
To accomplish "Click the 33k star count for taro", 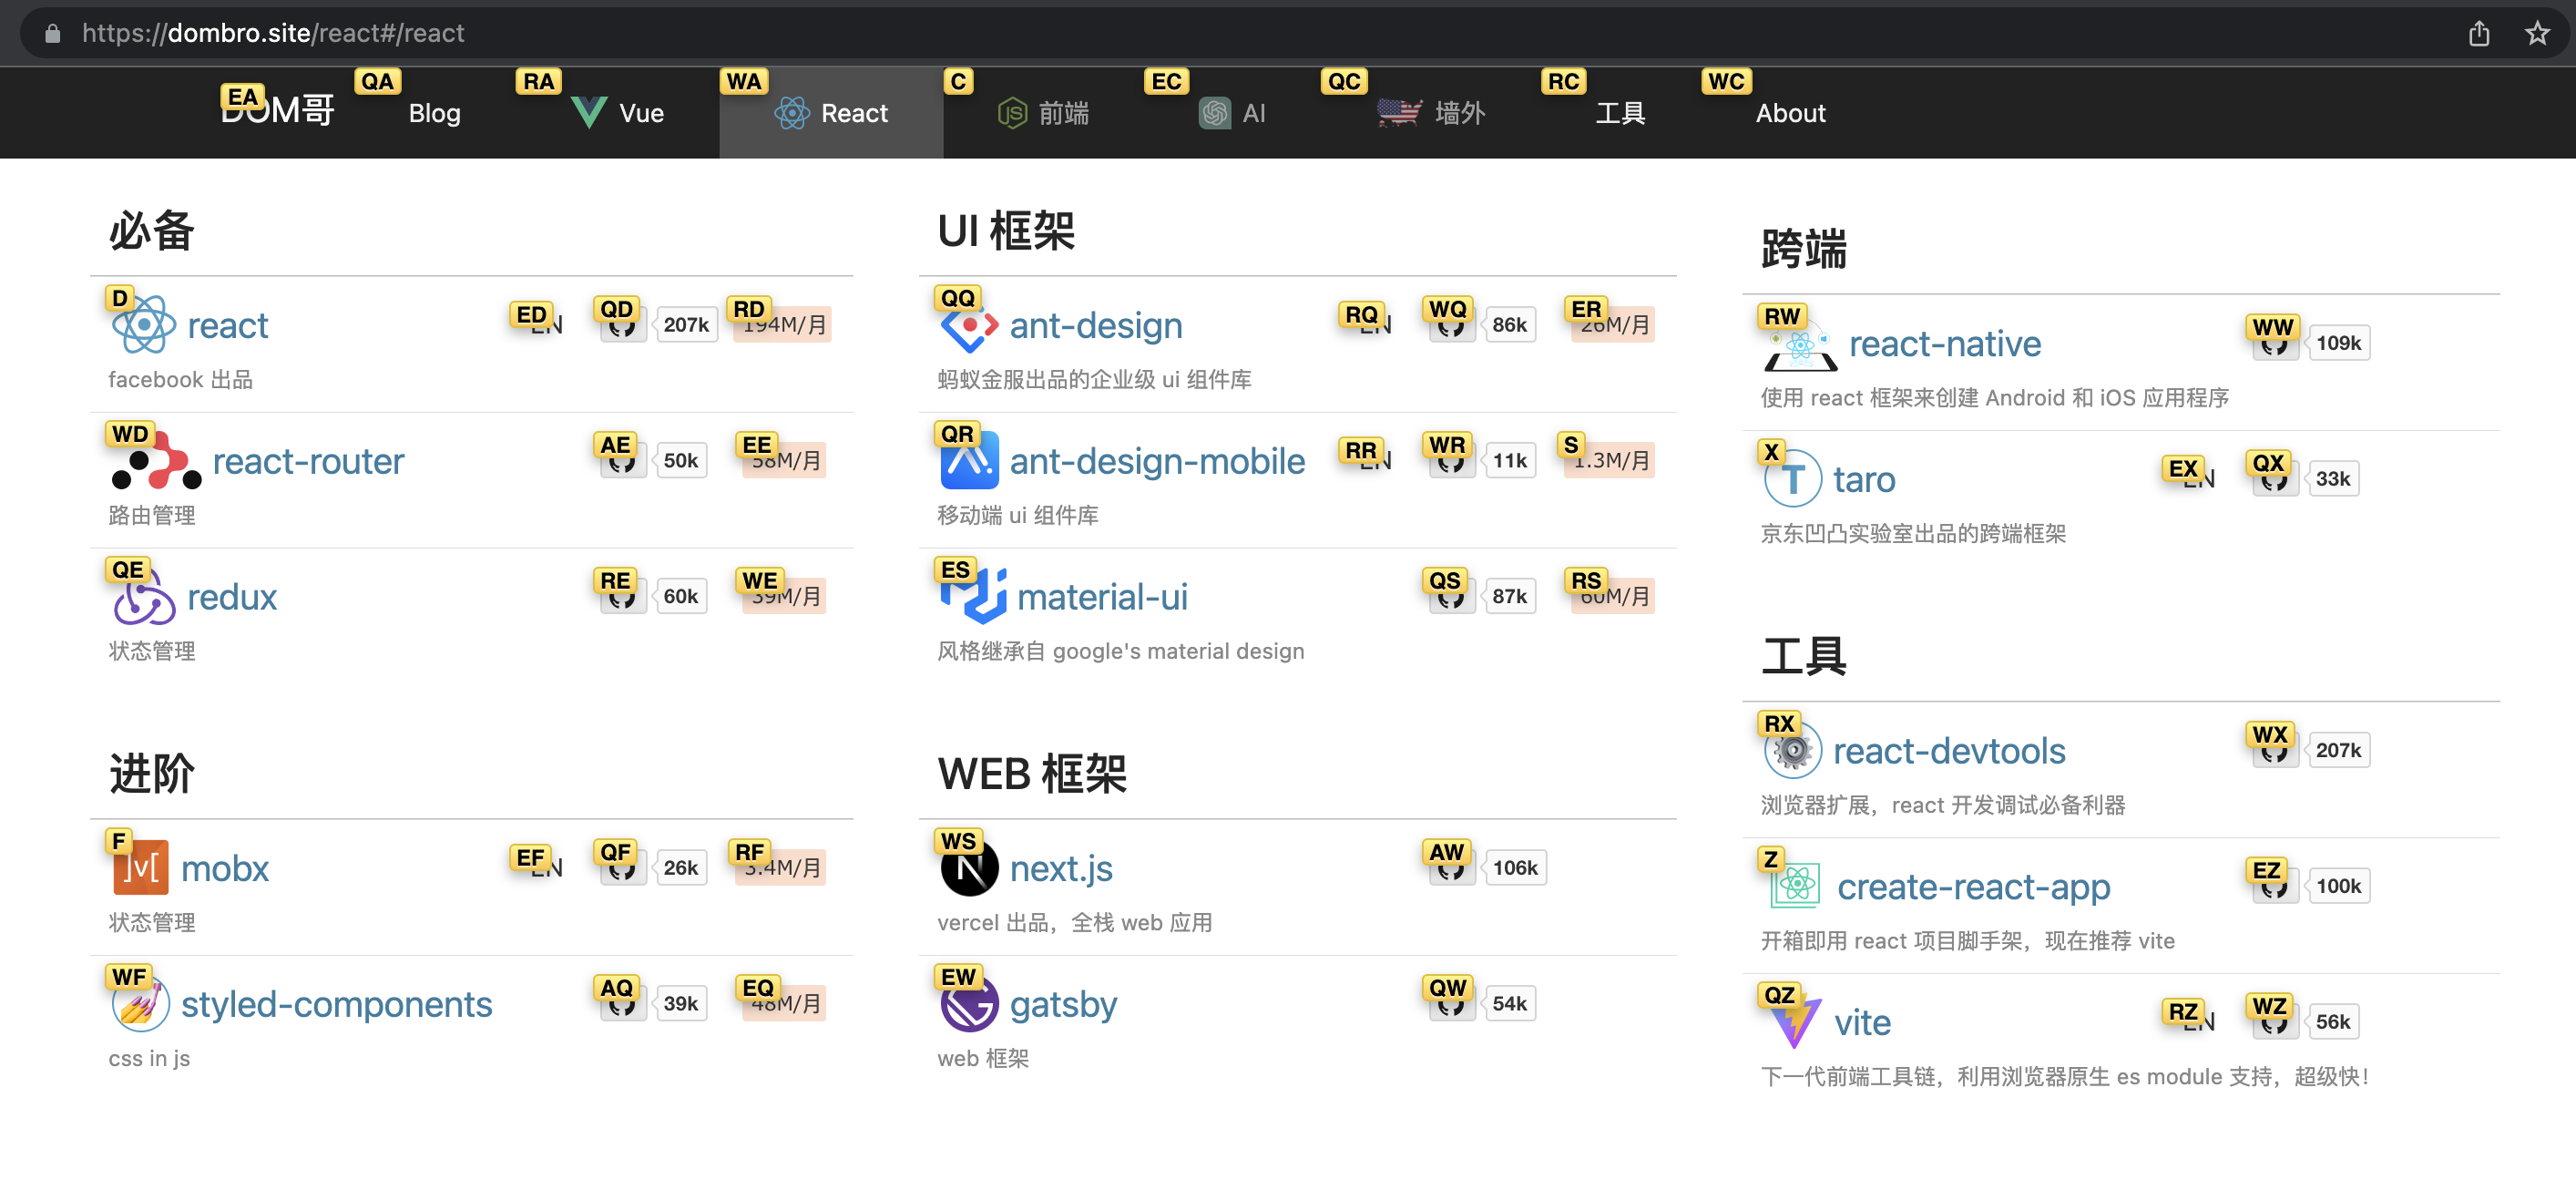I will (2332, 479).
